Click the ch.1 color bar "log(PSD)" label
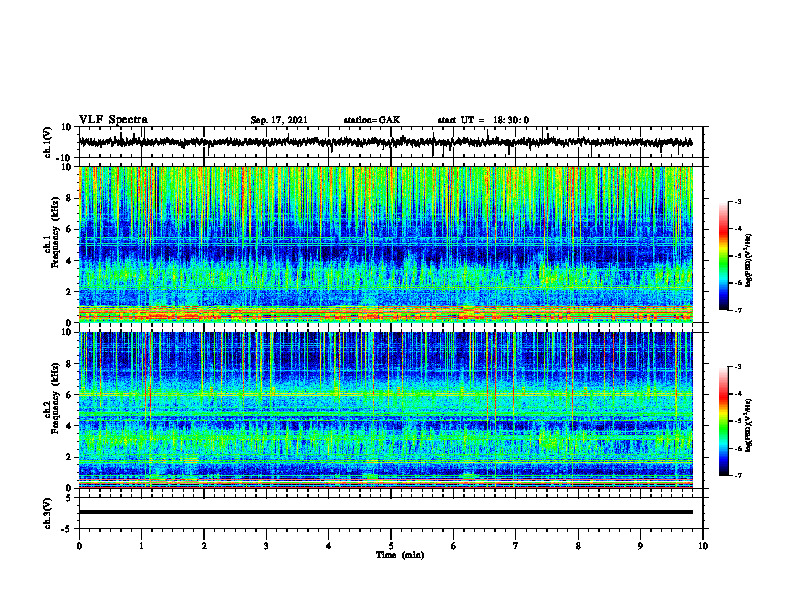This screenshot has width=792, height=612. (x=749, y=261)
